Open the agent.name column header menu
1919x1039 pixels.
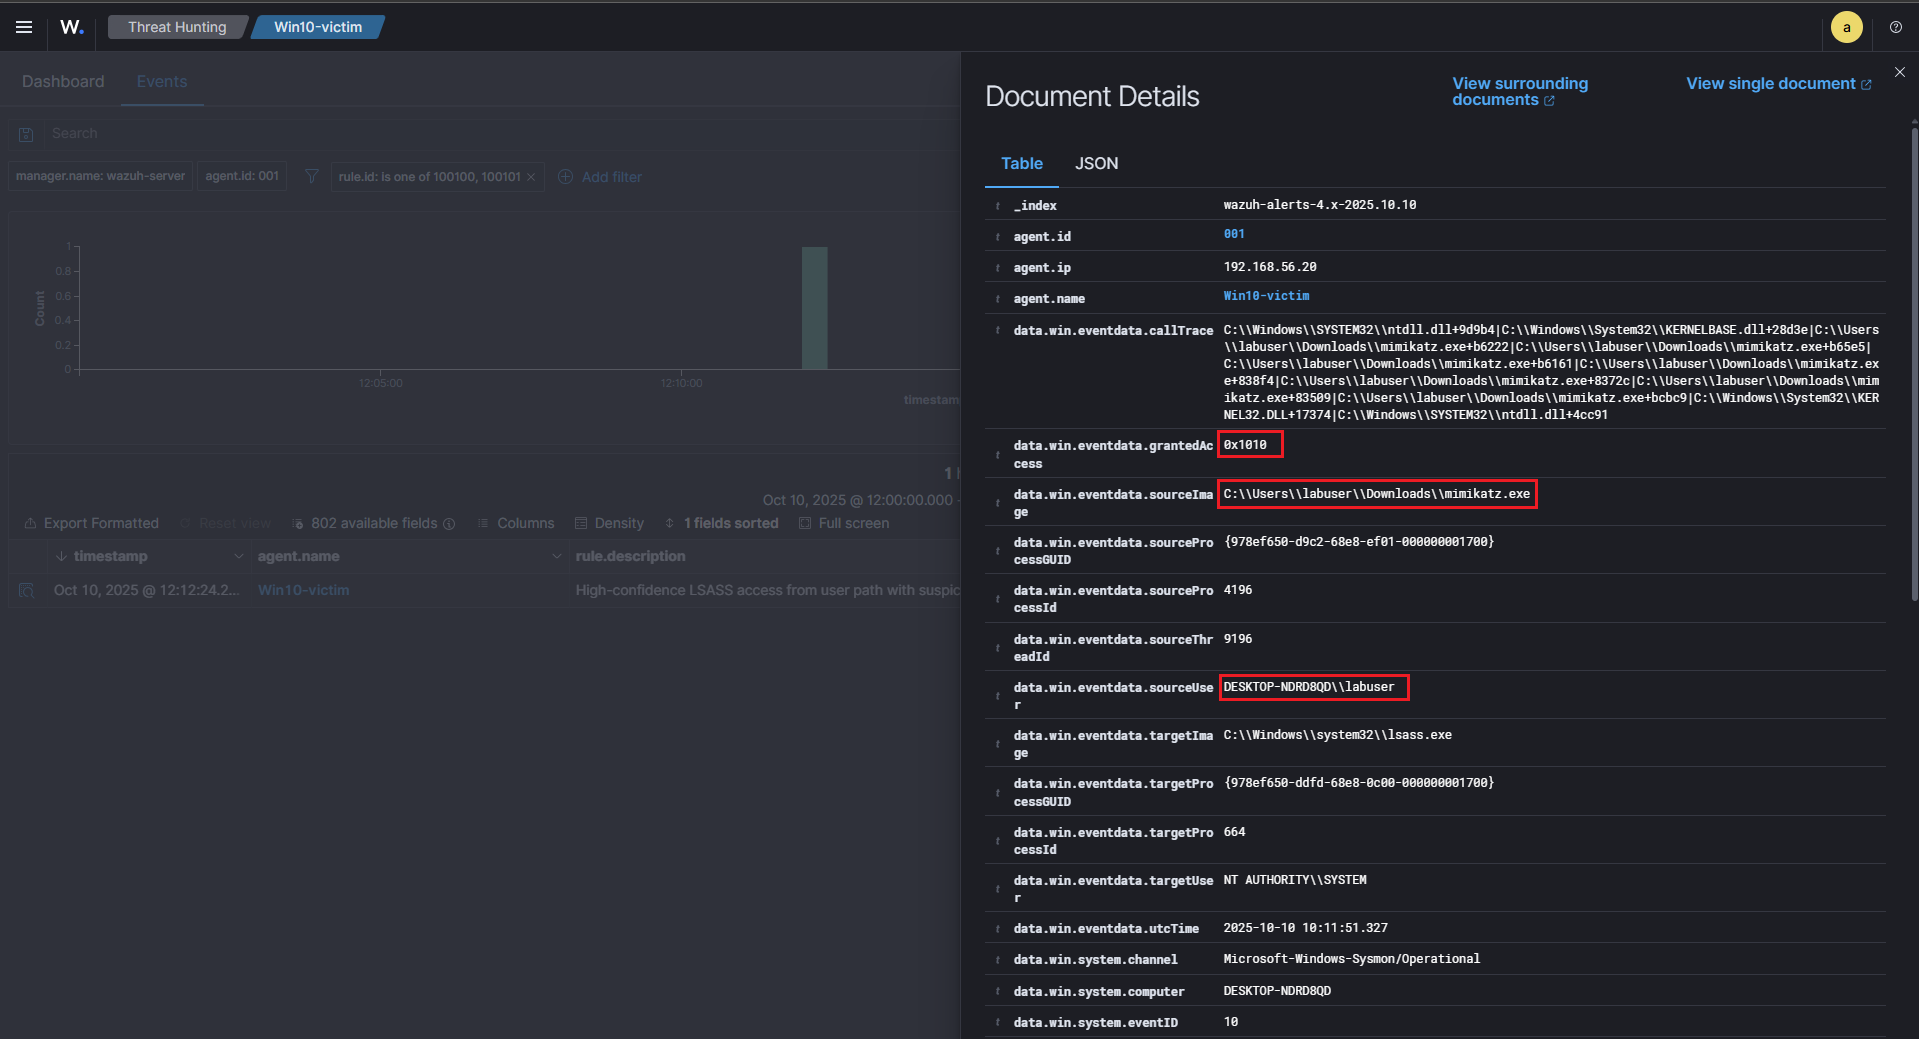(x=556, y=556)
